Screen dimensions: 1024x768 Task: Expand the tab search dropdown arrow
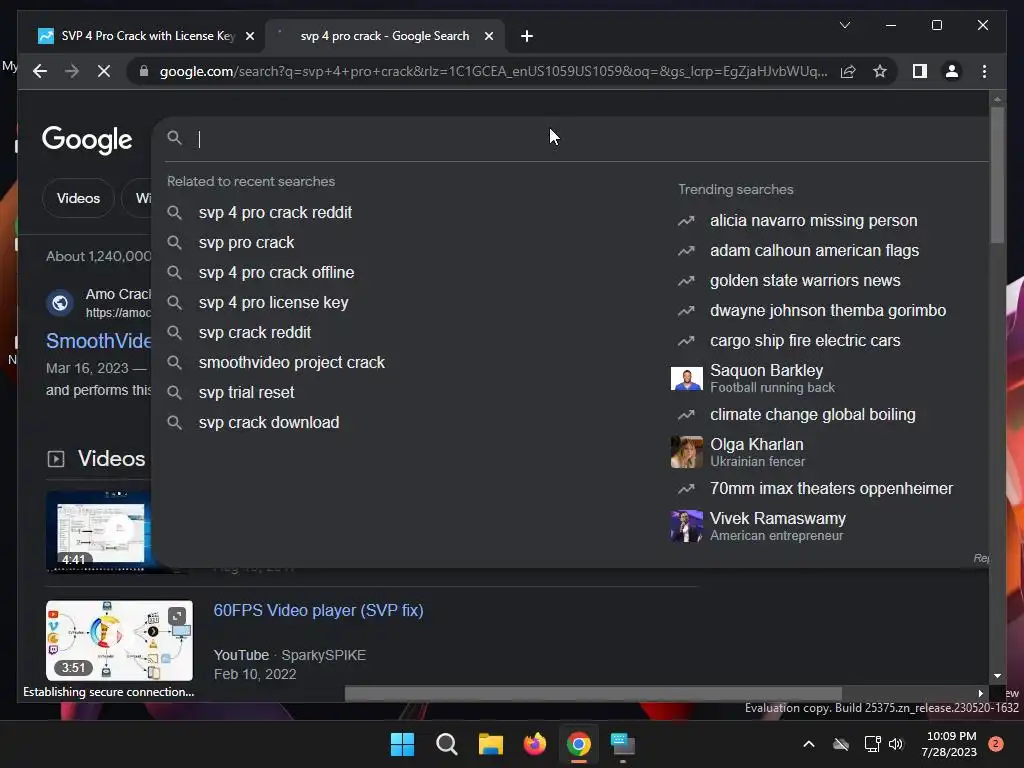click(844, 25)
